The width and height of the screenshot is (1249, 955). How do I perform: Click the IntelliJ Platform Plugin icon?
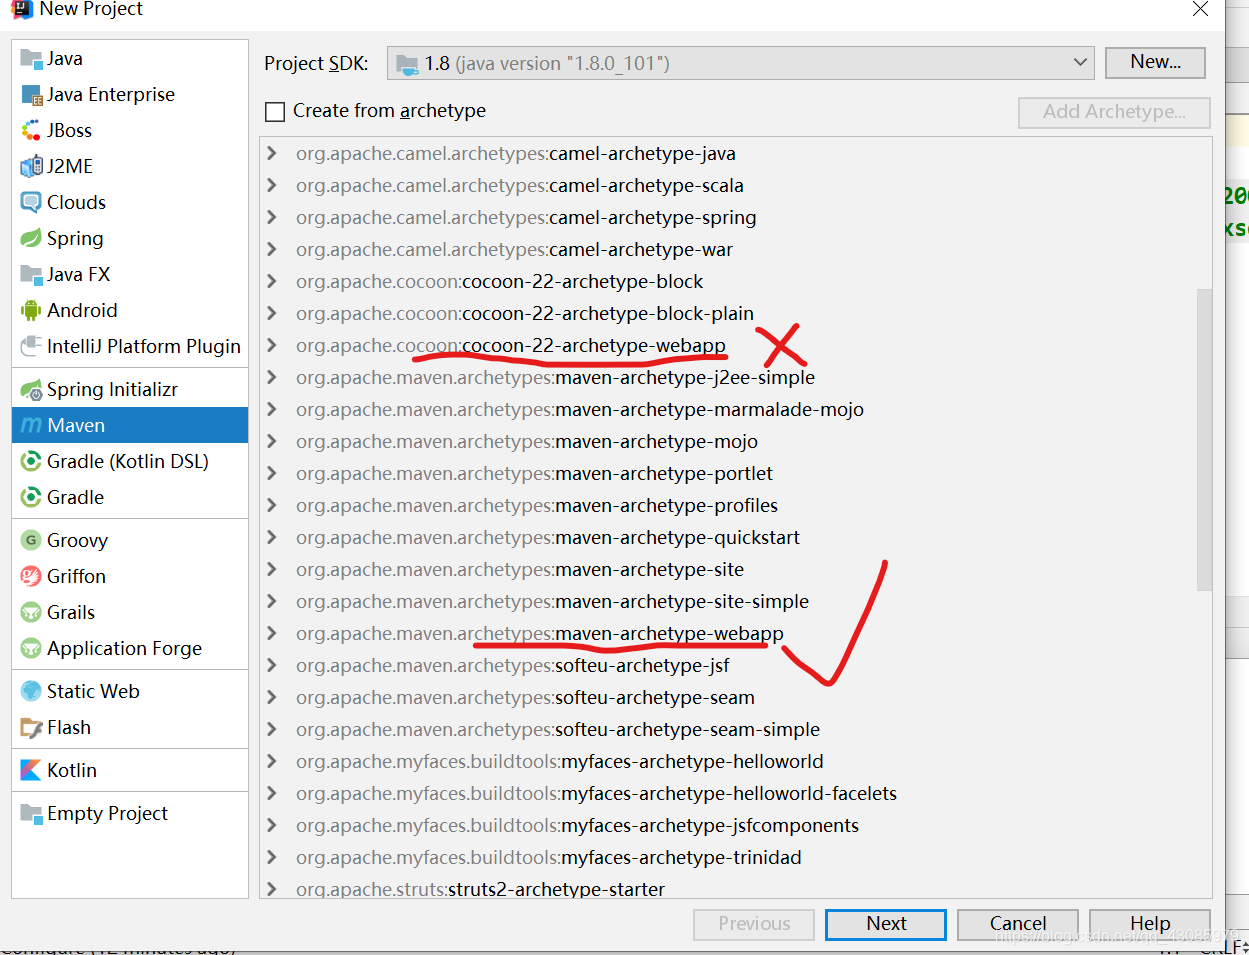pos(31,346)
